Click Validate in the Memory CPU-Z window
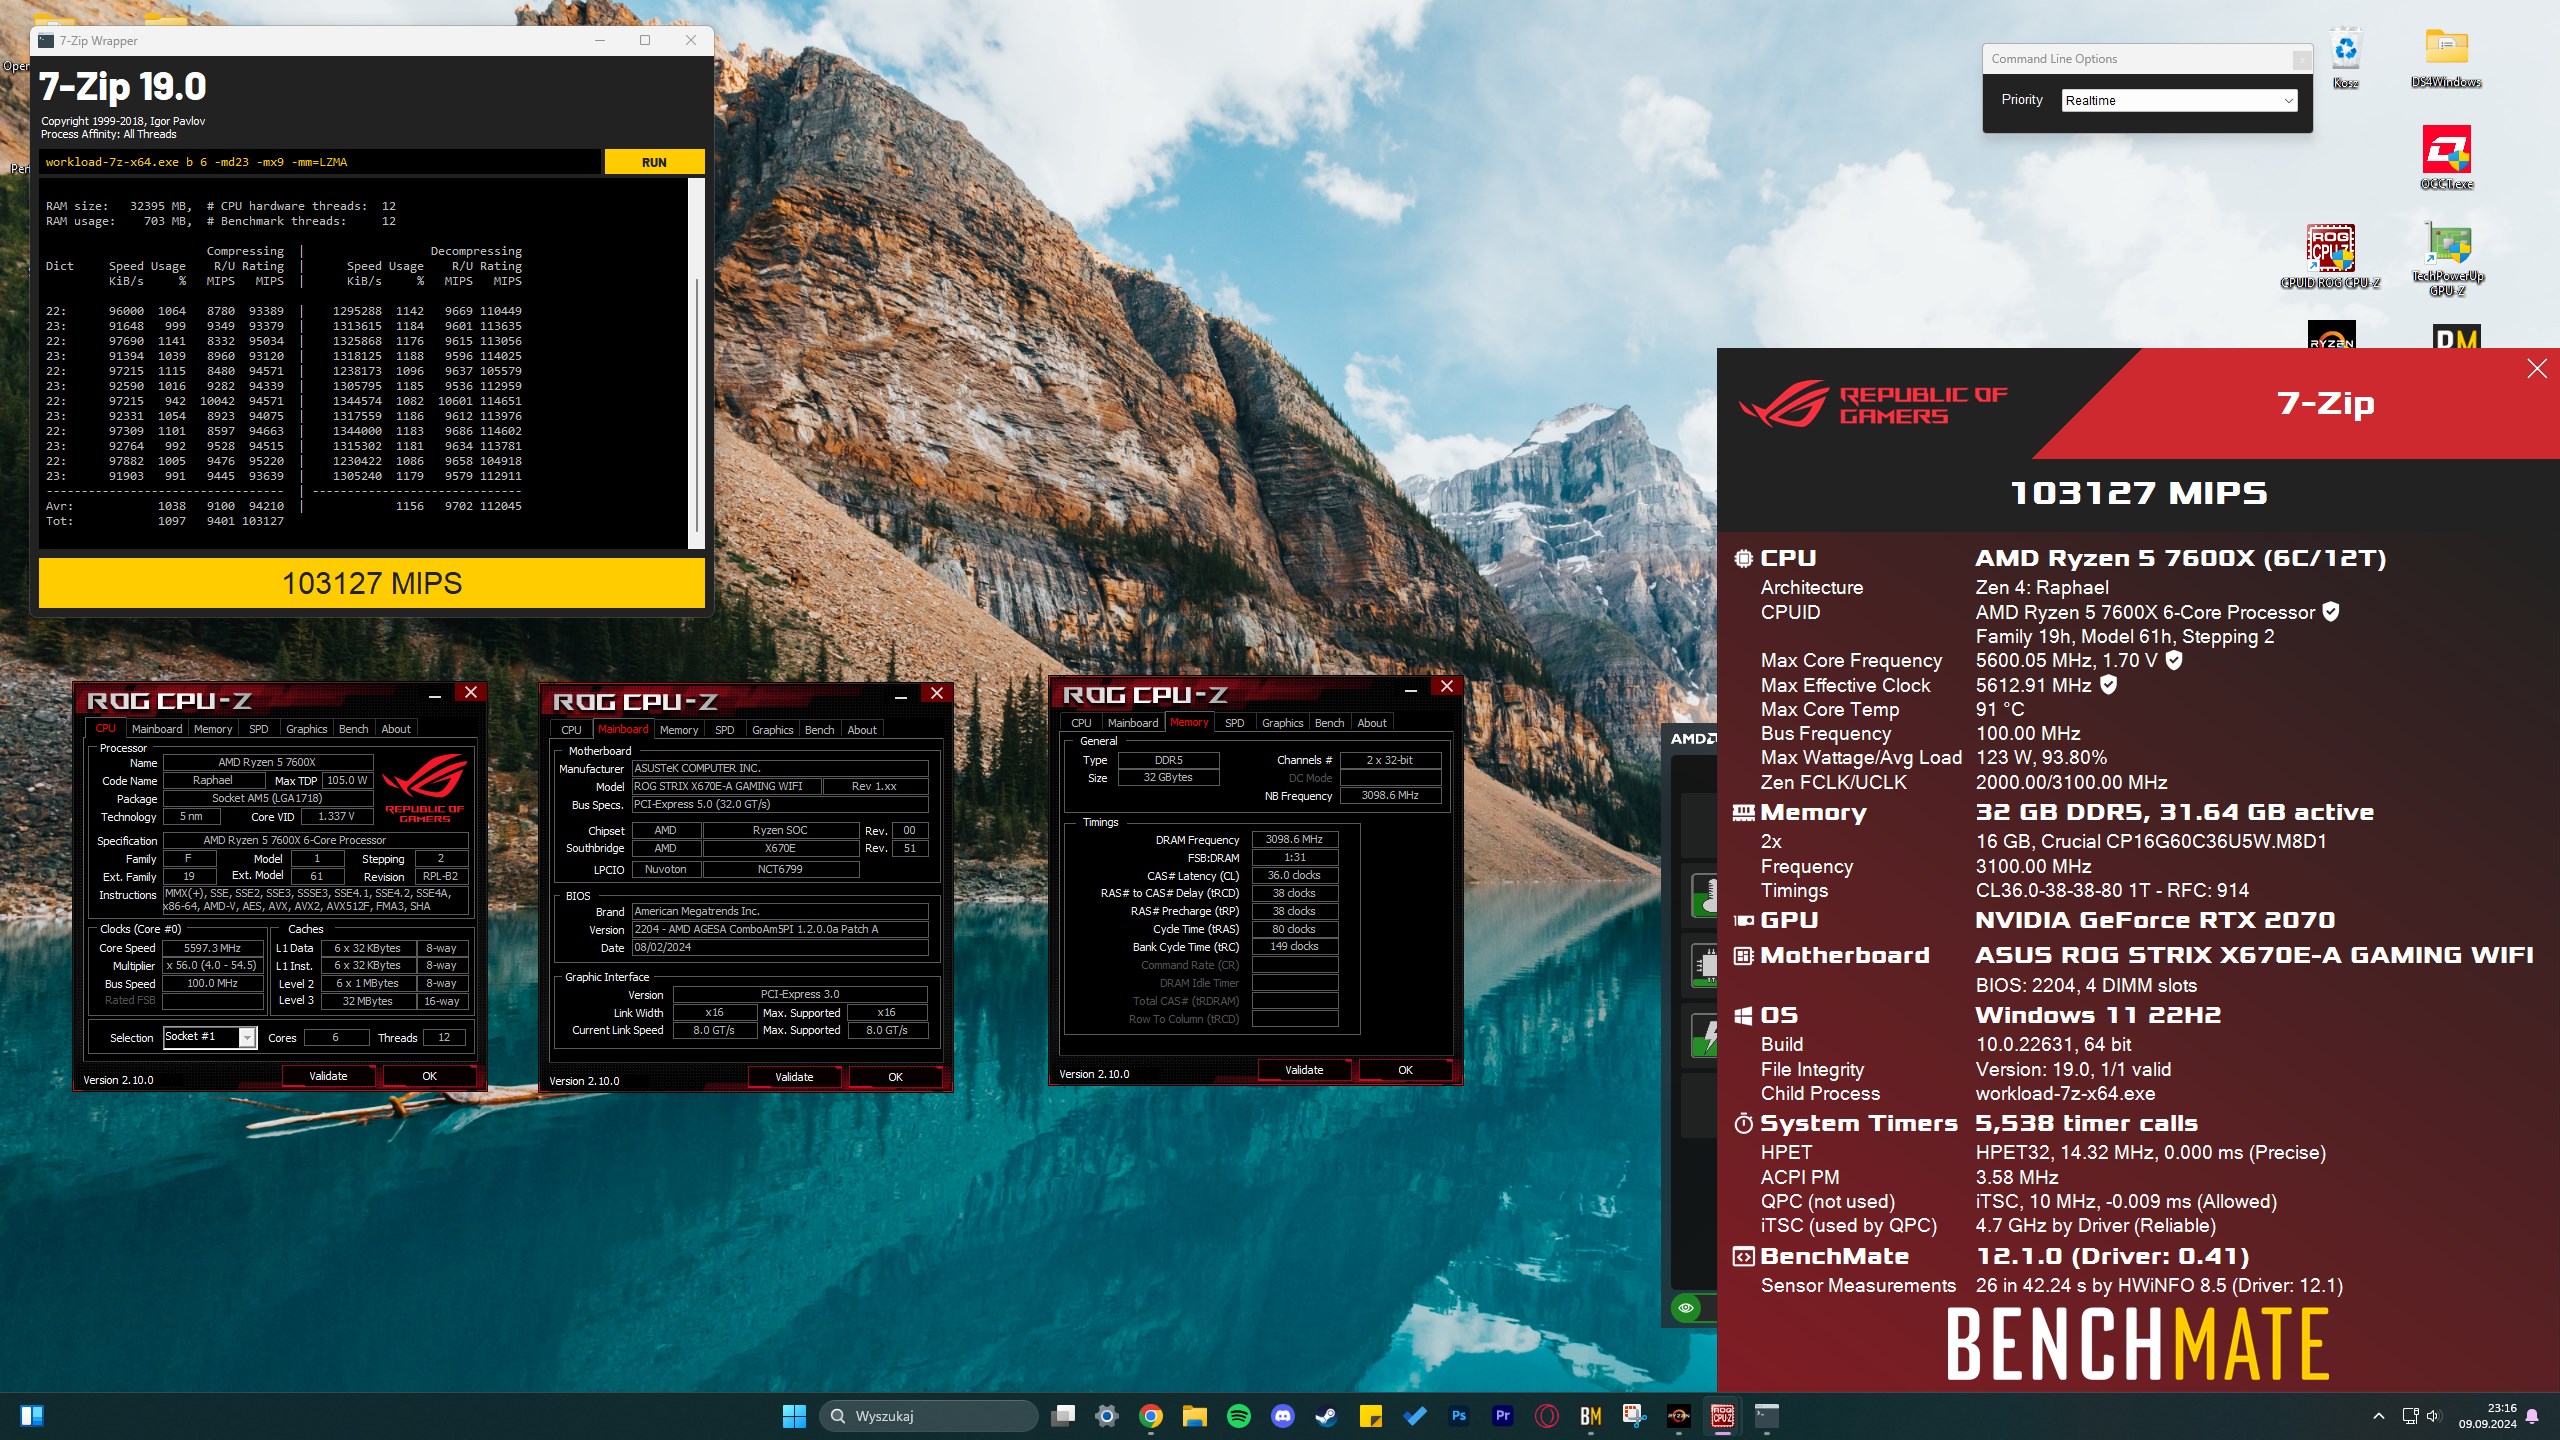The height and width of the screenshot is (1440, 2560). tap(1304, 1070)
